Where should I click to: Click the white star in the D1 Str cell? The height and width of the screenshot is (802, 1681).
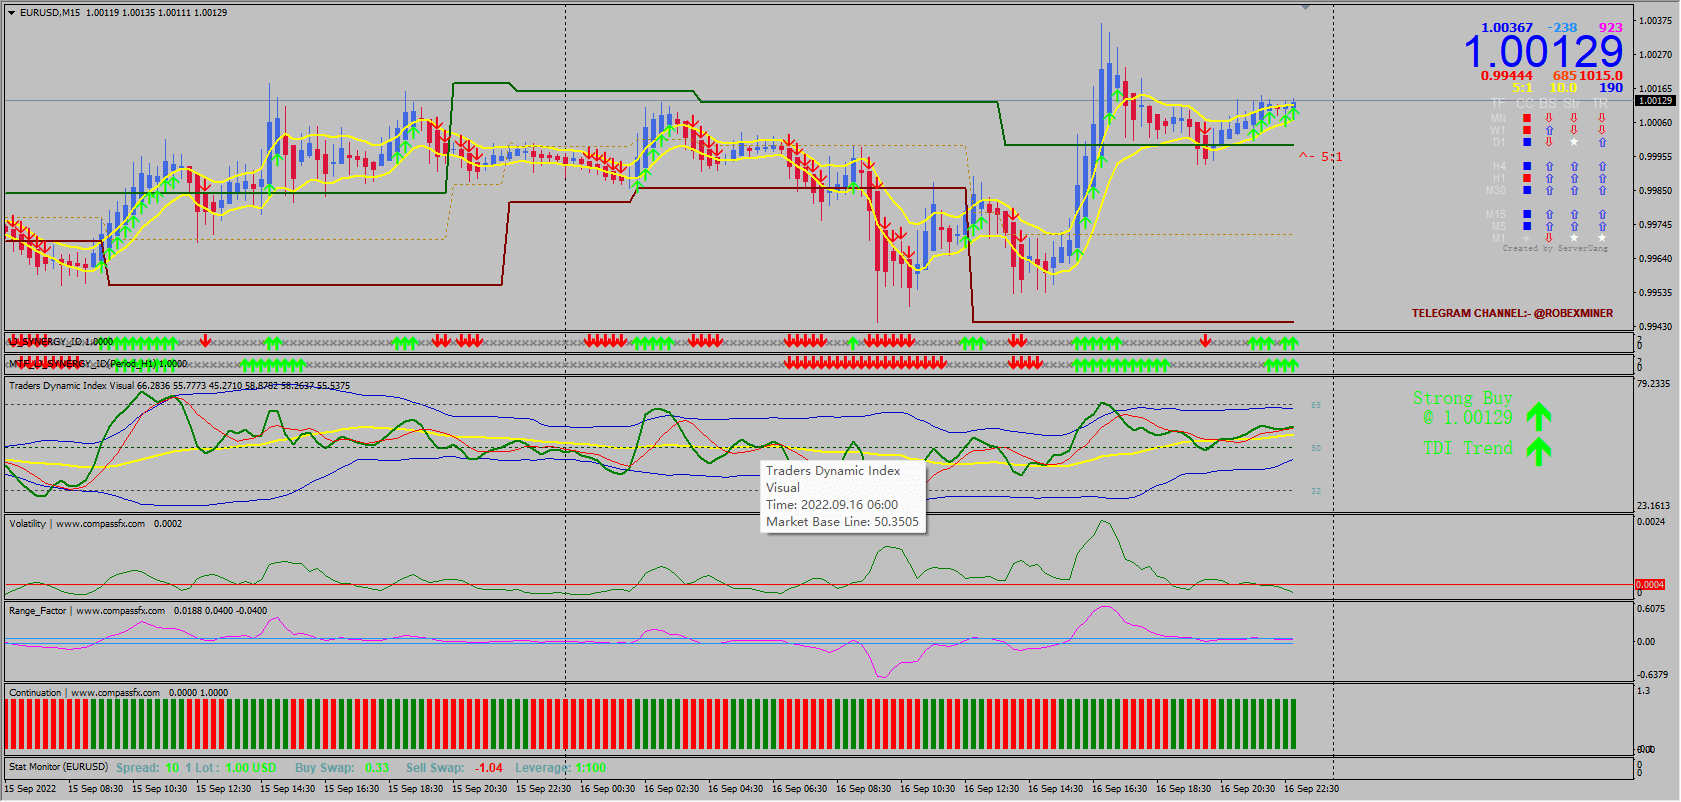1574,142
